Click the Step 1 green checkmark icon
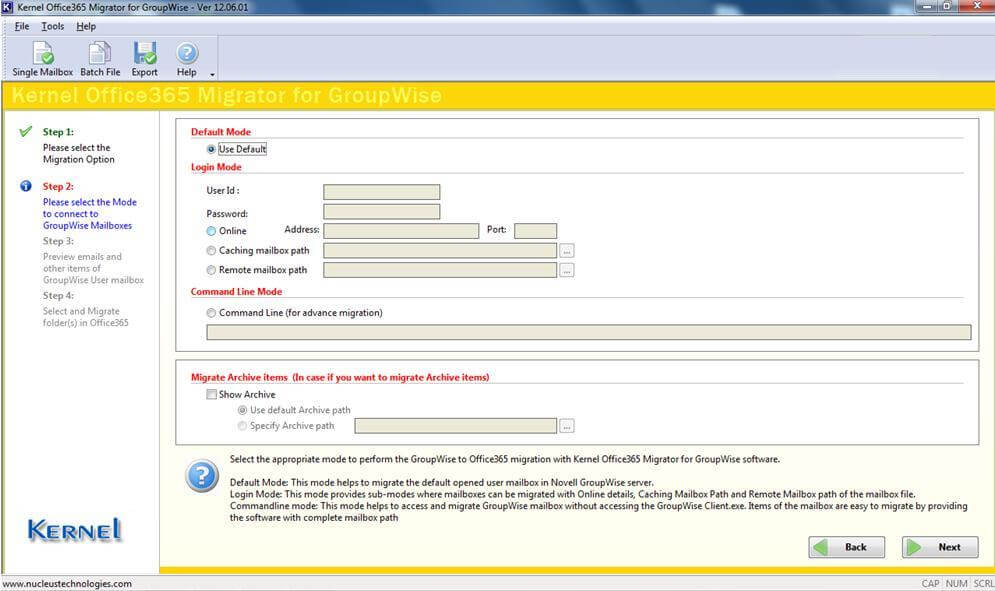Screen dimensions: 995x591 (x=25, y=131)
